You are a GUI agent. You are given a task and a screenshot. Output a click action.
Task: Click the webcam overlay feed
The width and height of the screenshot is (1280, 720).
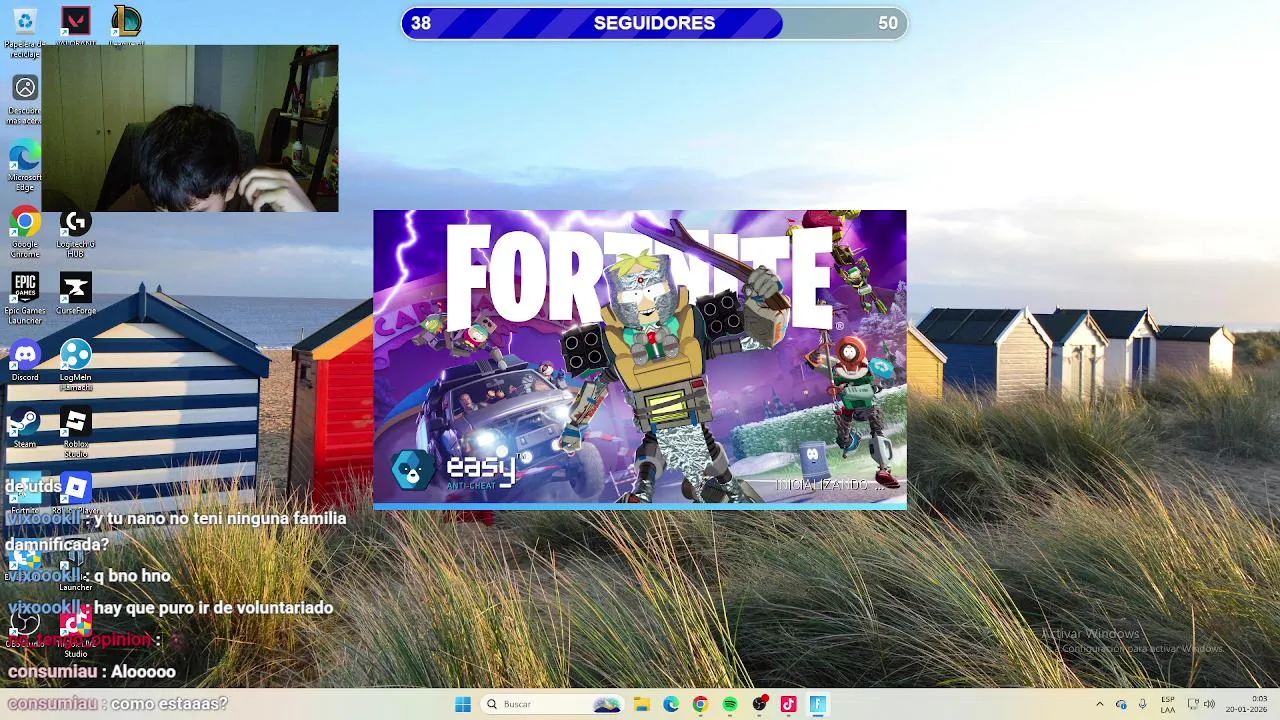pyautogui.click(x=190, y=128)
